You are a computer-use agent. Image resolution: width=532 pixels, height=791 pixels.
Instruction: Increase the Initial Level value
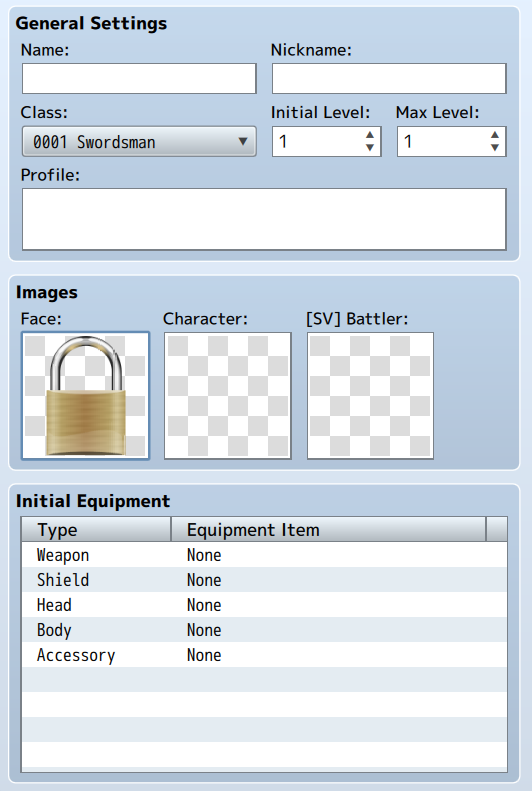(370, 135)
